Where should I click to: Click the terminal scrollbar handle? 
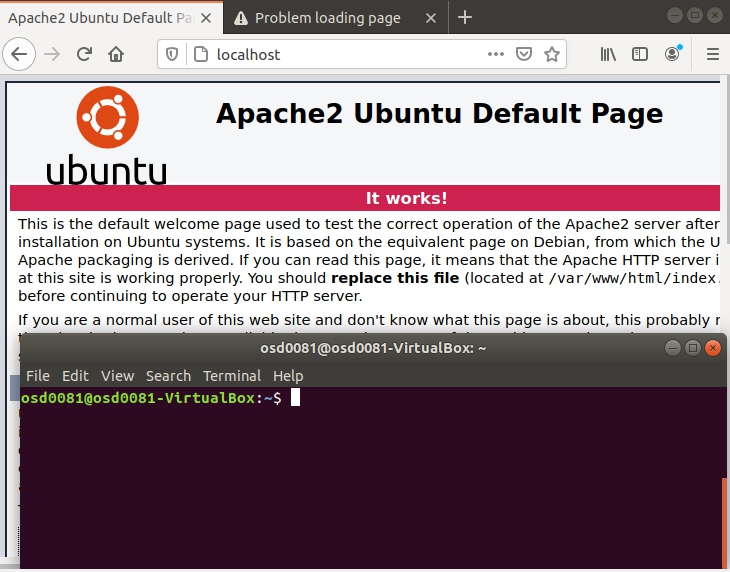(724, 523)
